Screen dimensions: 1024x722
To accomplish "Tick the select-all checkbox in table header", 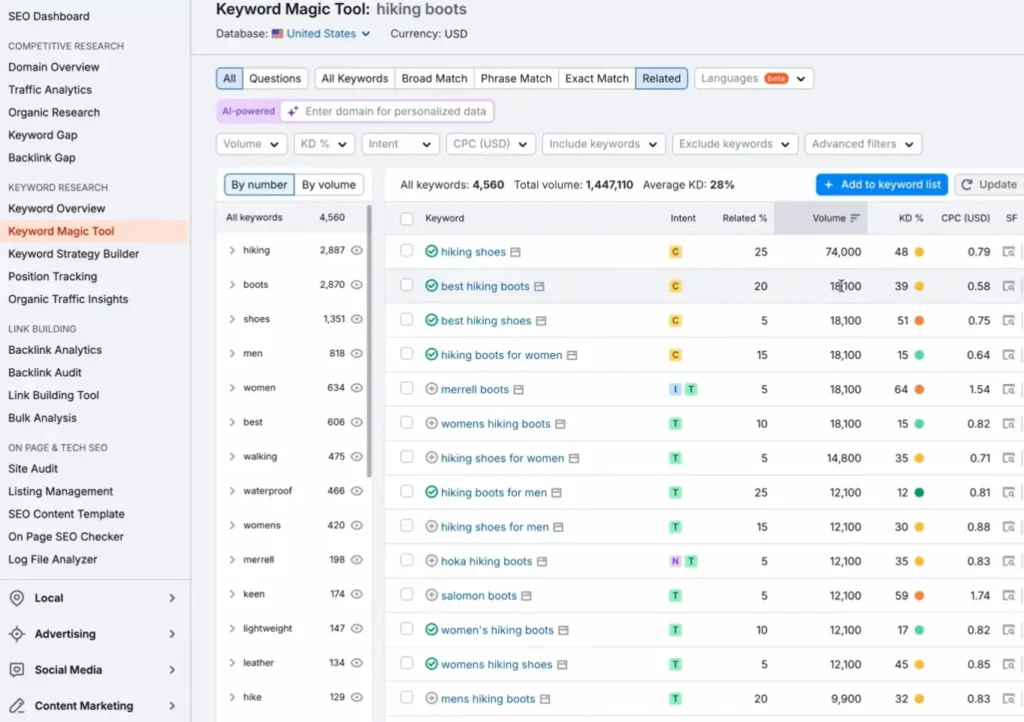I will click(x=406, y=219).
